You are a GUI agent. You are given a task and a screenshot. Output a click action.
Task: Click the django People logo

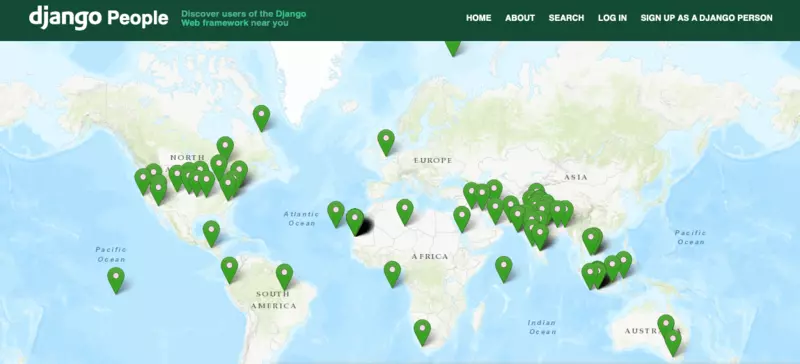[x=98, y=18]
